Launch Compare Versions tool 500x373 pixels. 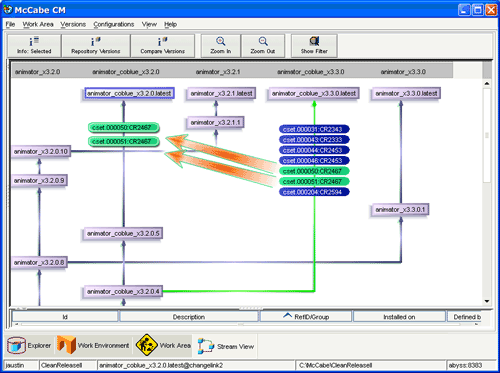162,46
